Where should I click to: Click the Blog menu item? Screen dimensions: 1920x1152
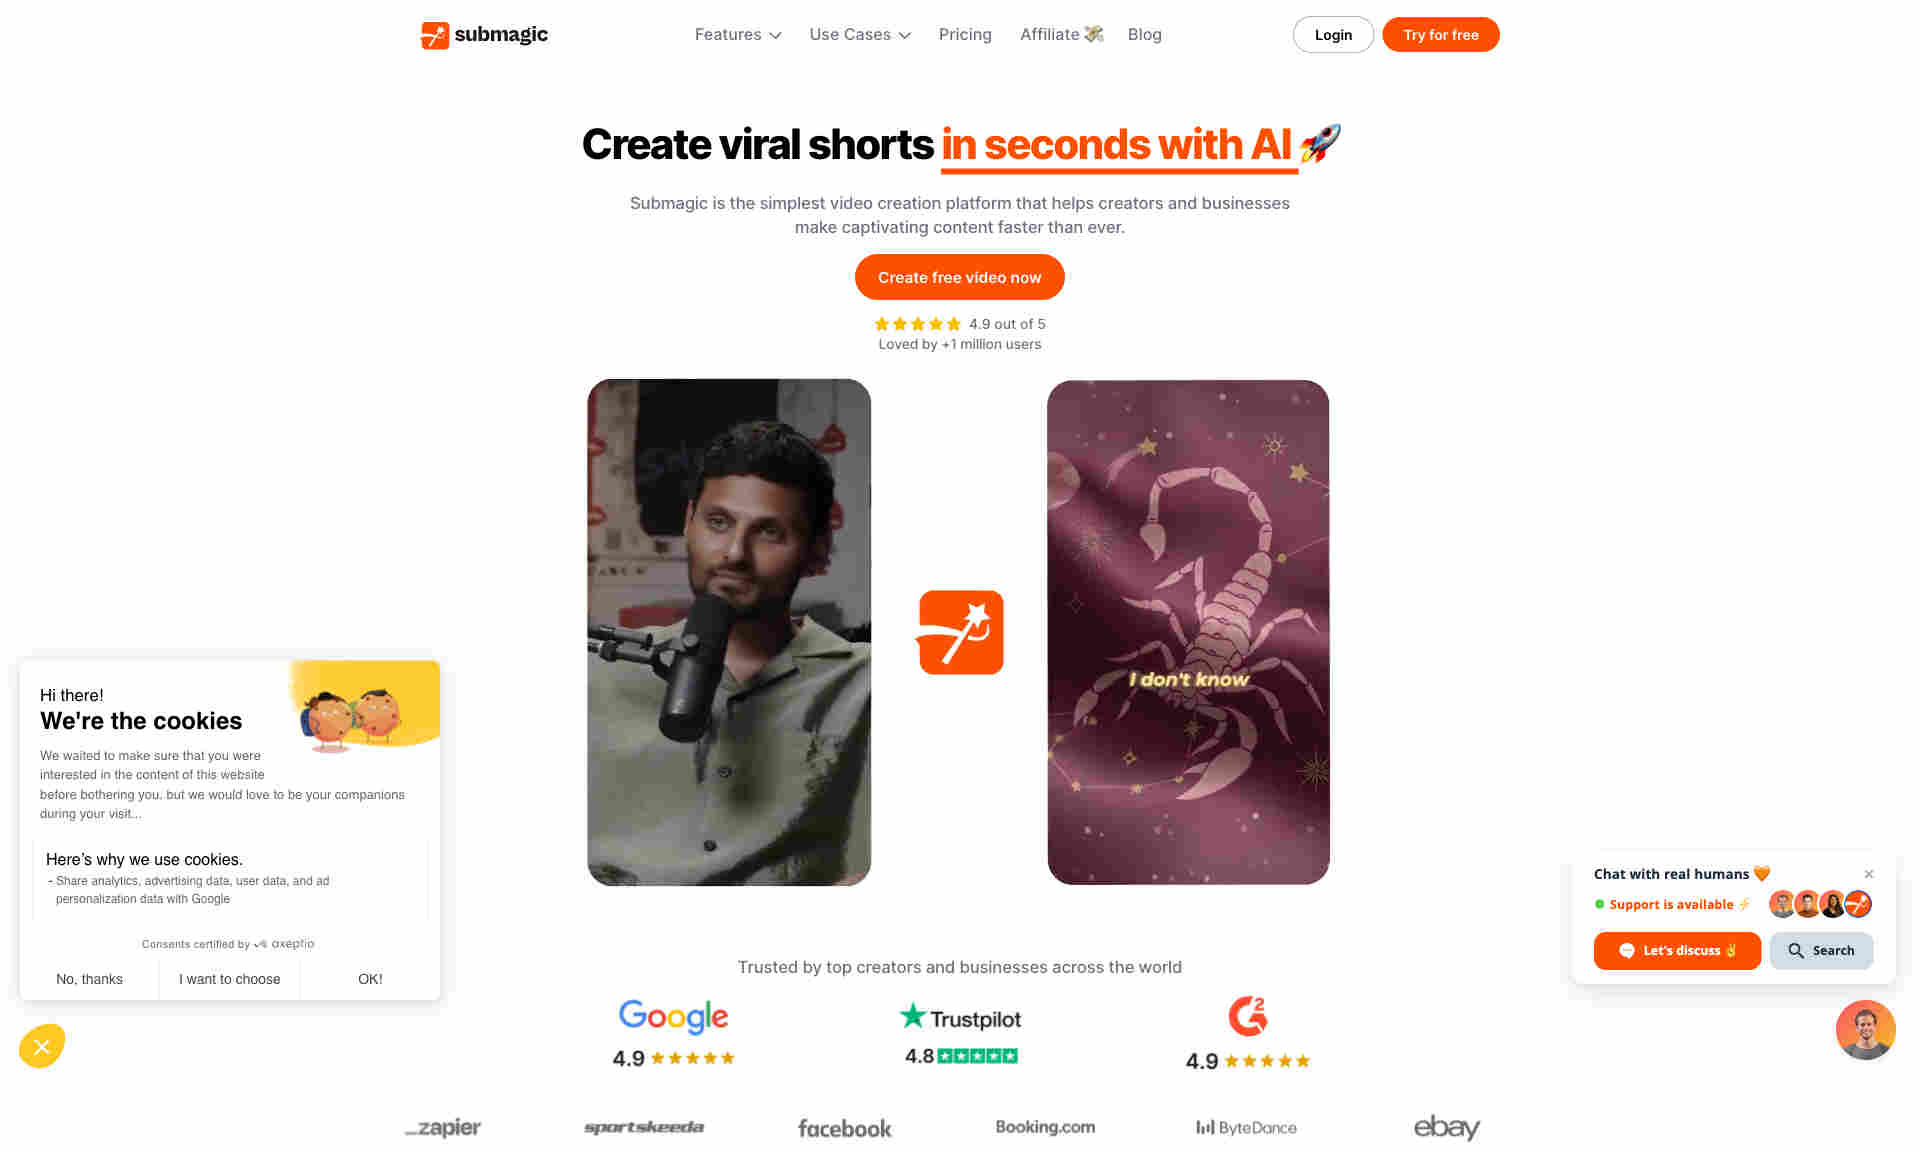[x=1144, y=34]
